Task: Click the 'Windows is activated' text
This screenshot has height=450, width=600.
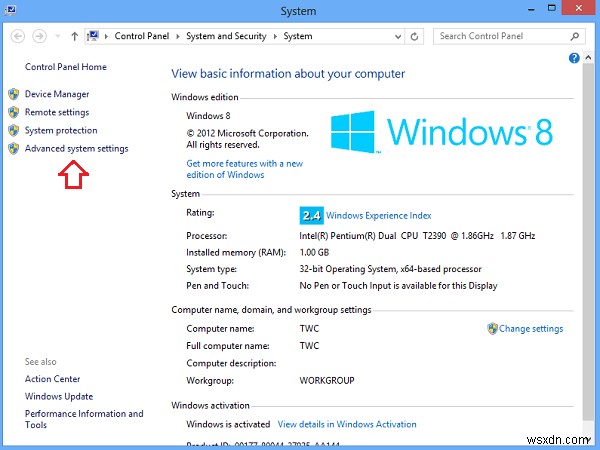Action: coord(228,424)
